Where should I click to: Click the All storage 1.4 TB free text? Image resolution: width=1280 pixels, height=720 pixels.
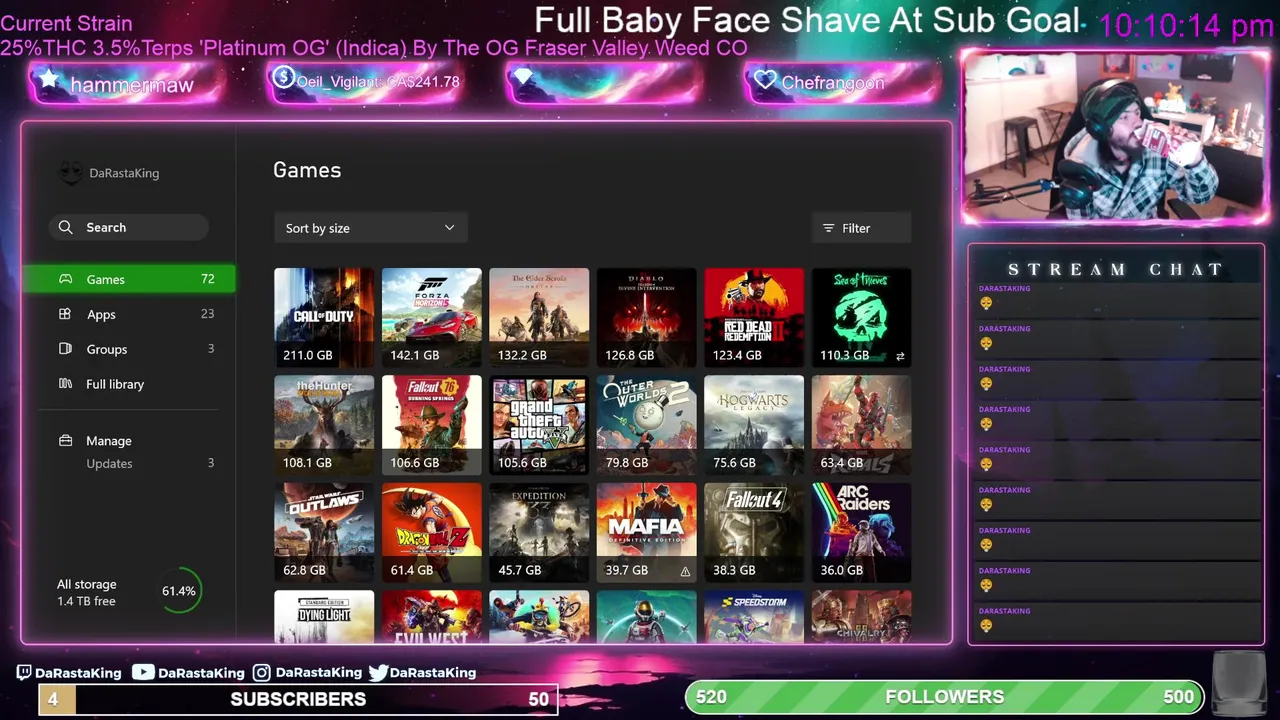click(86, 592)
